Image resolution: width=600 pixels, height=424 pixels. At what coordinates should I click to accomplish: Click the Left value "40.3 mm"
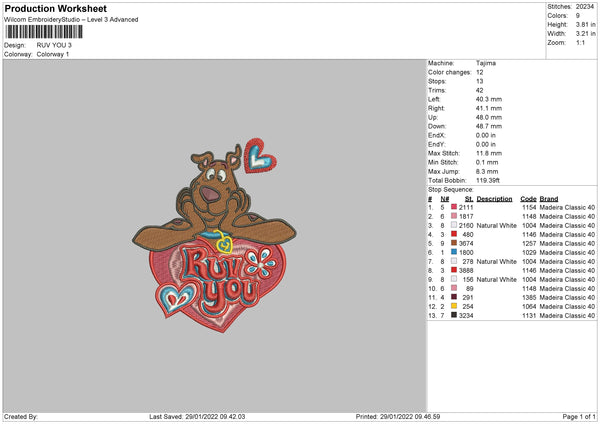[x=489, y=99]
